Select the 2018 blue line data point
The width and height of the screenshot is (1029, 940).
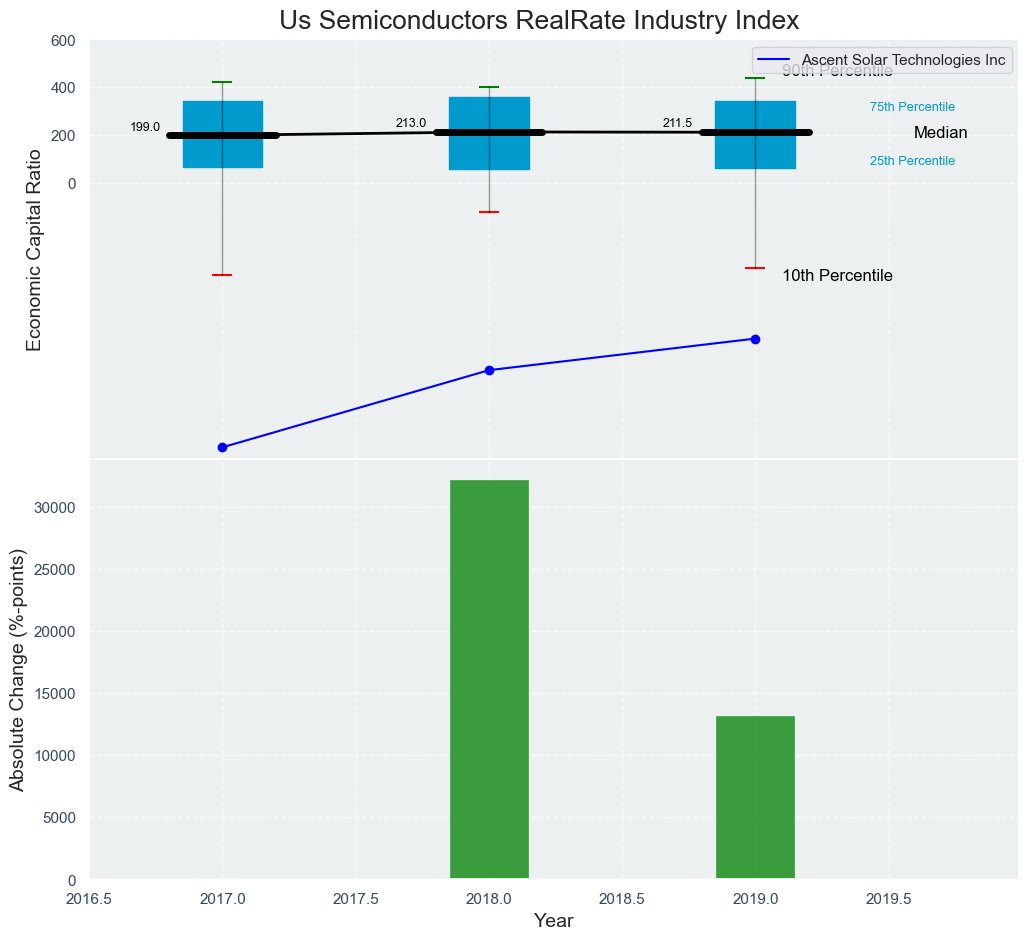click(x=489, y=370)
